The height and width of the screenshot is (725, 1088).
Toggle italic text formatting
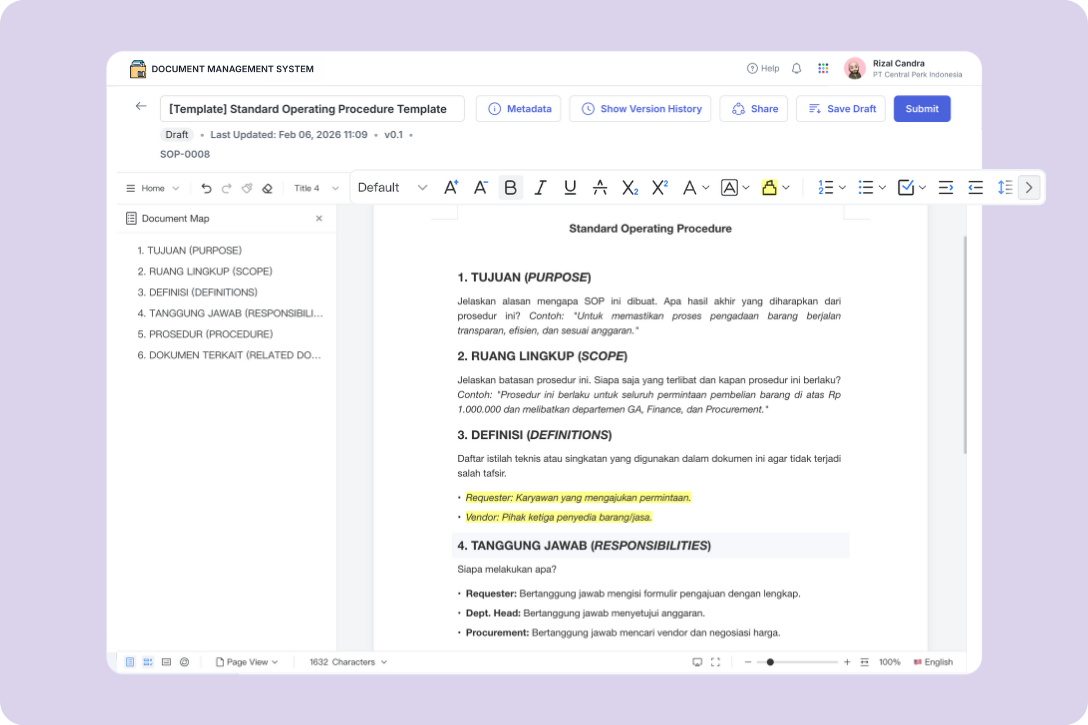(x=540, y=187)
